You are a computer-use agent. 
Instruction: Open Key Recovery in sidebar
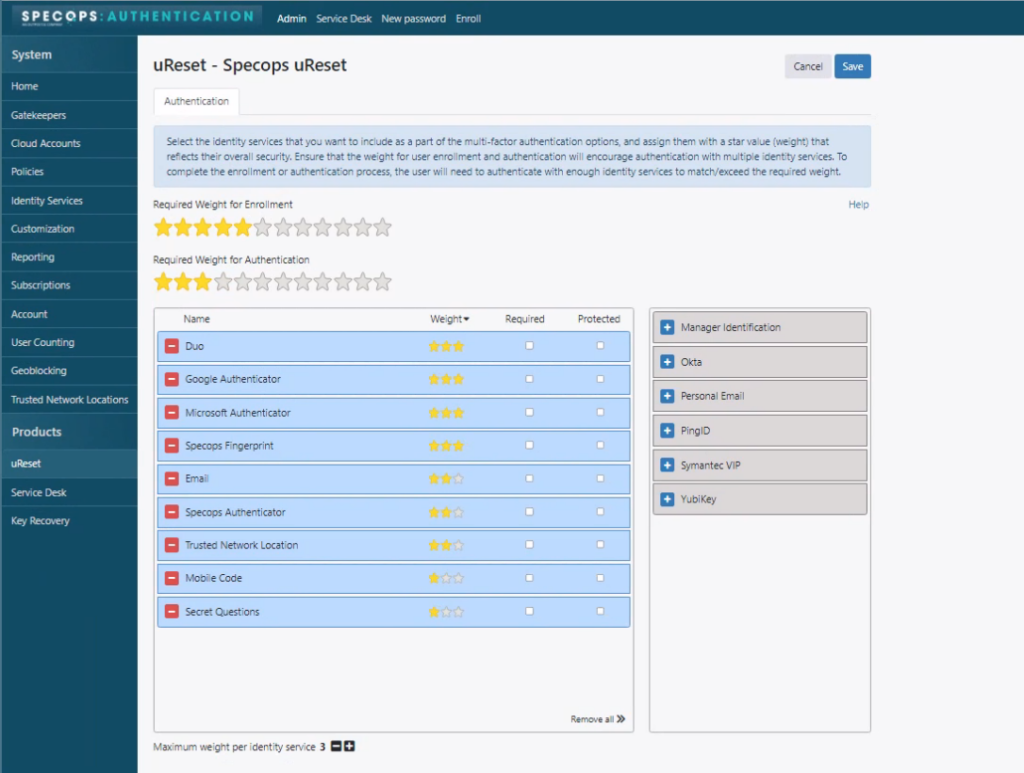click(x=69, y=520)
